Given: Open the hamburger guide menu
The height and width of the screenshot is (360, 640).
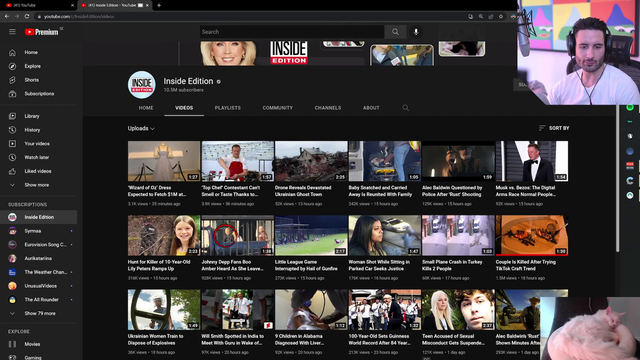Looking at the screenshot, I should tap(12, 32).
